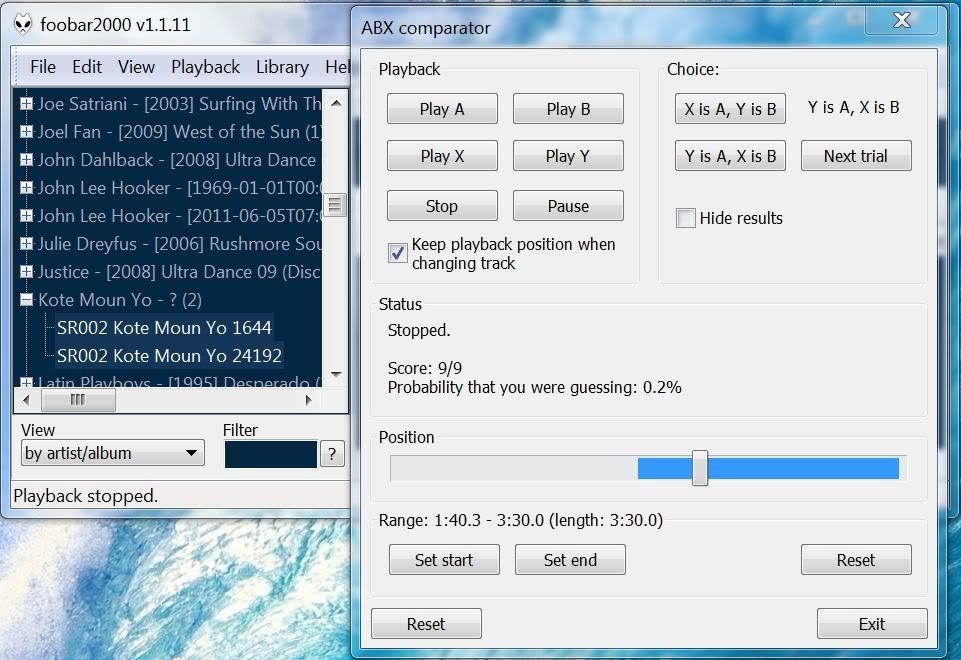Open the Playback menu
Viewport: 961px width, 660px height.
(205, 67)
